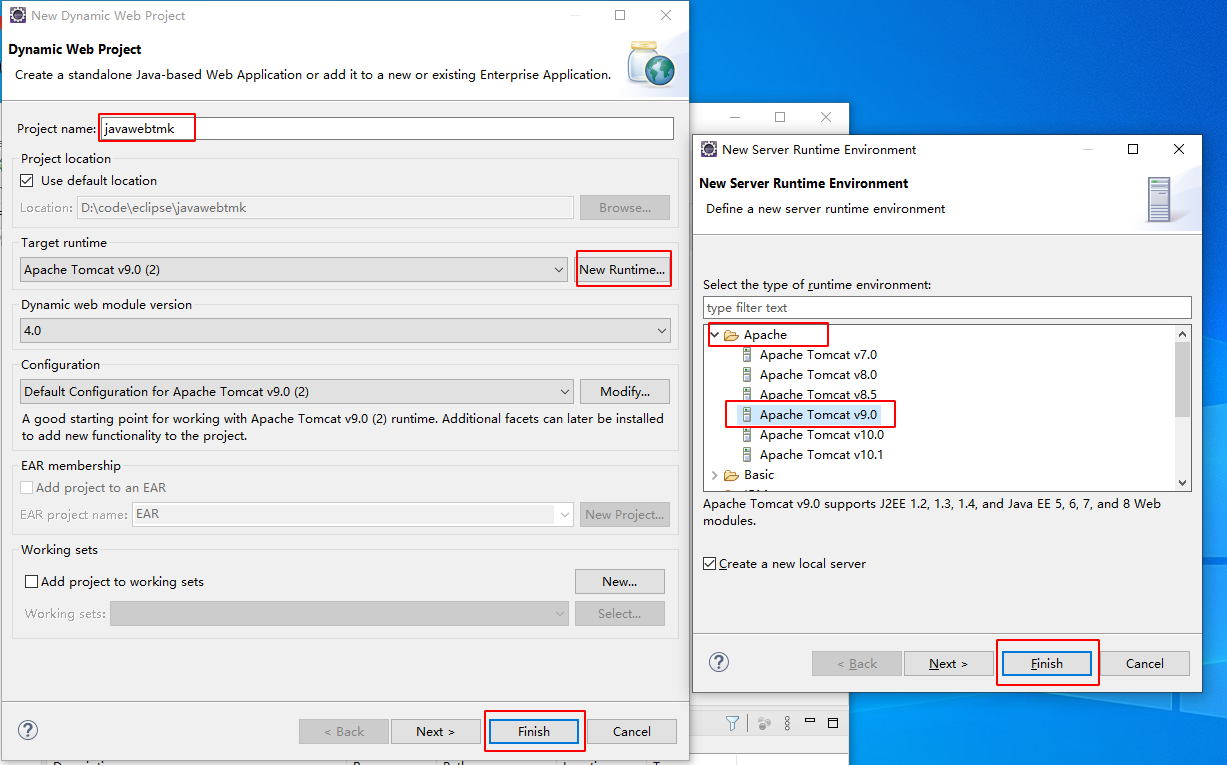Select Apache Tomcat v10.0 in the list

821,435
